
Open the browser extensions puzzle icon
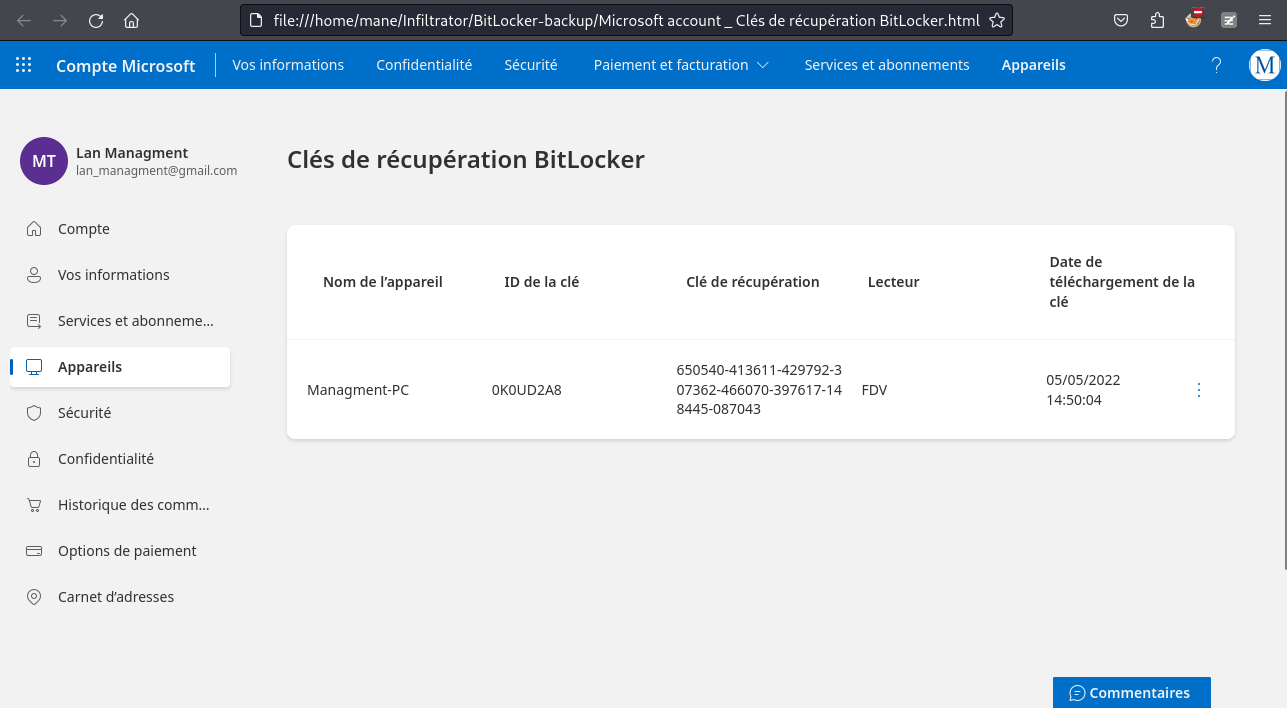[x=1158, y=20]
